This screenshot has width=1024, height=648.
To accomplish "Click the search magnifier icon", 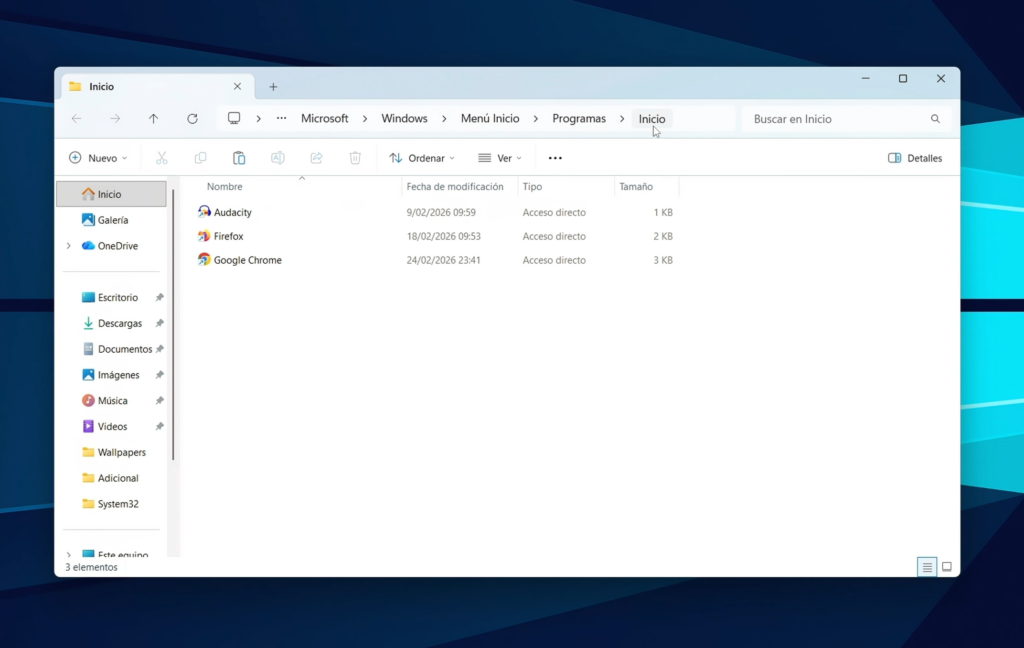I will pyautogui.click(x=935, y=119).
